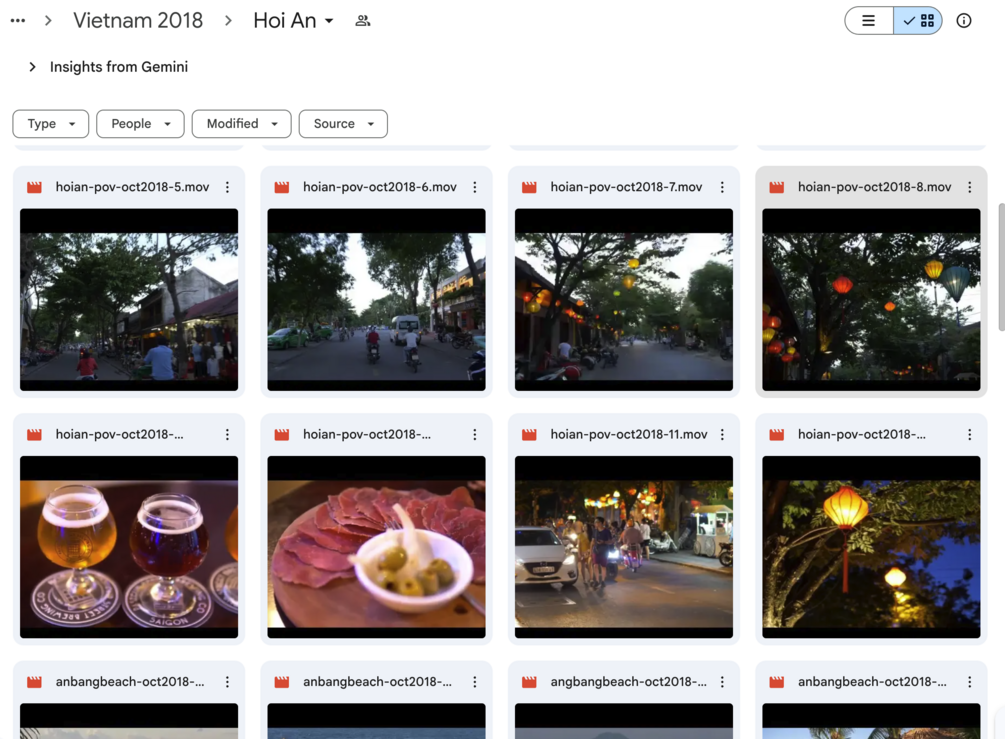Click file name hoian-pov-oct2018-5.mov
Viewport: 1005px width, 739px height.
coord(133,187)
